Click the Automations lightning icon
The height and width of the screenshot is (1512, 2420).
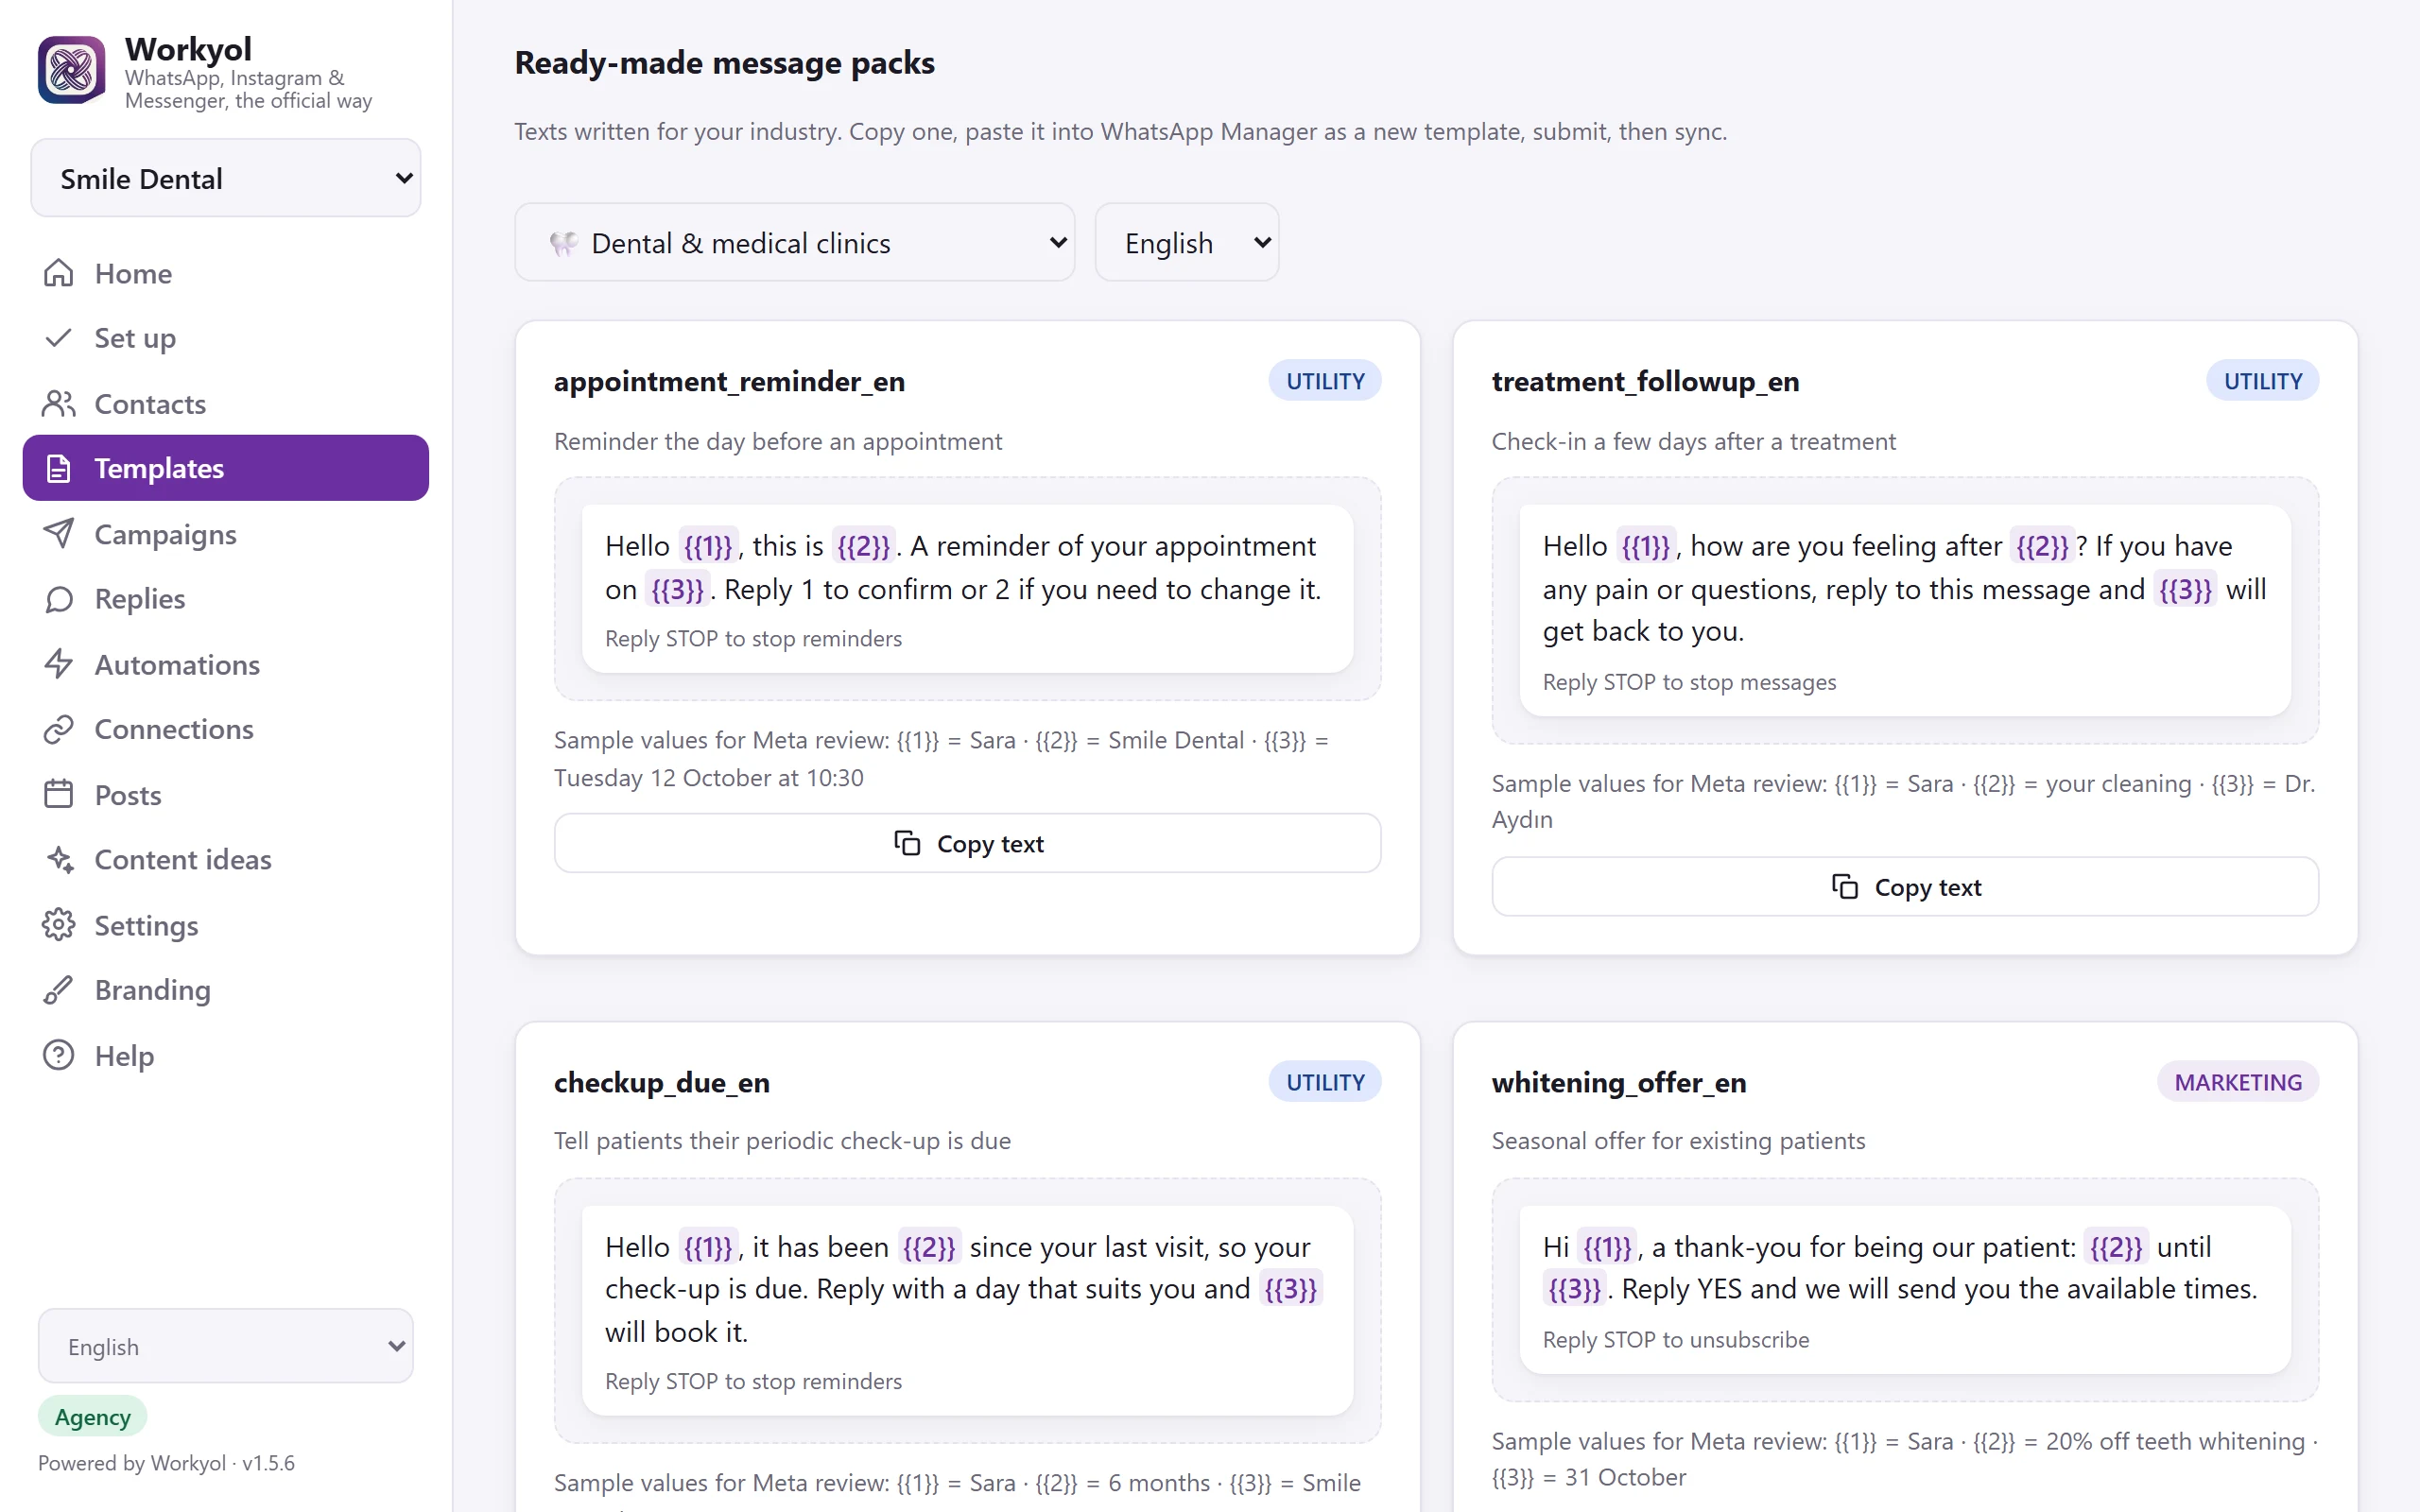(x=59, y=665)
